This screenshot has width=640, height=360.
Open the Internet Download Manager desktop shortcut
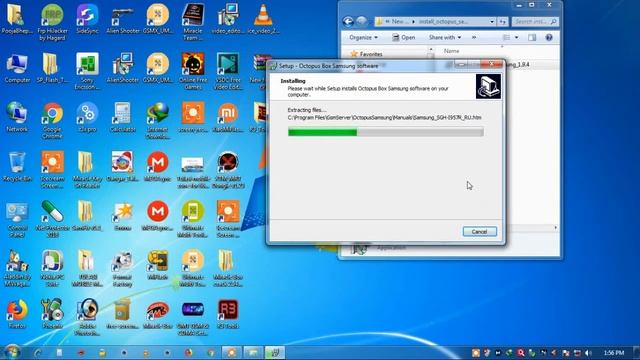[158, 120]
